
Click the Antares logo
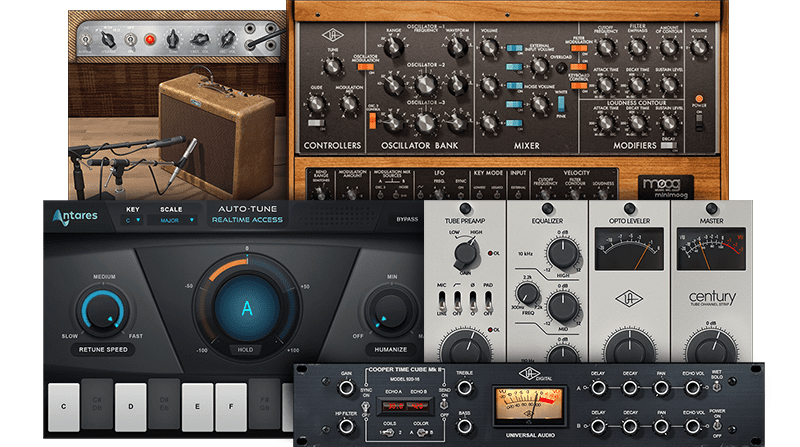point(74,216)
